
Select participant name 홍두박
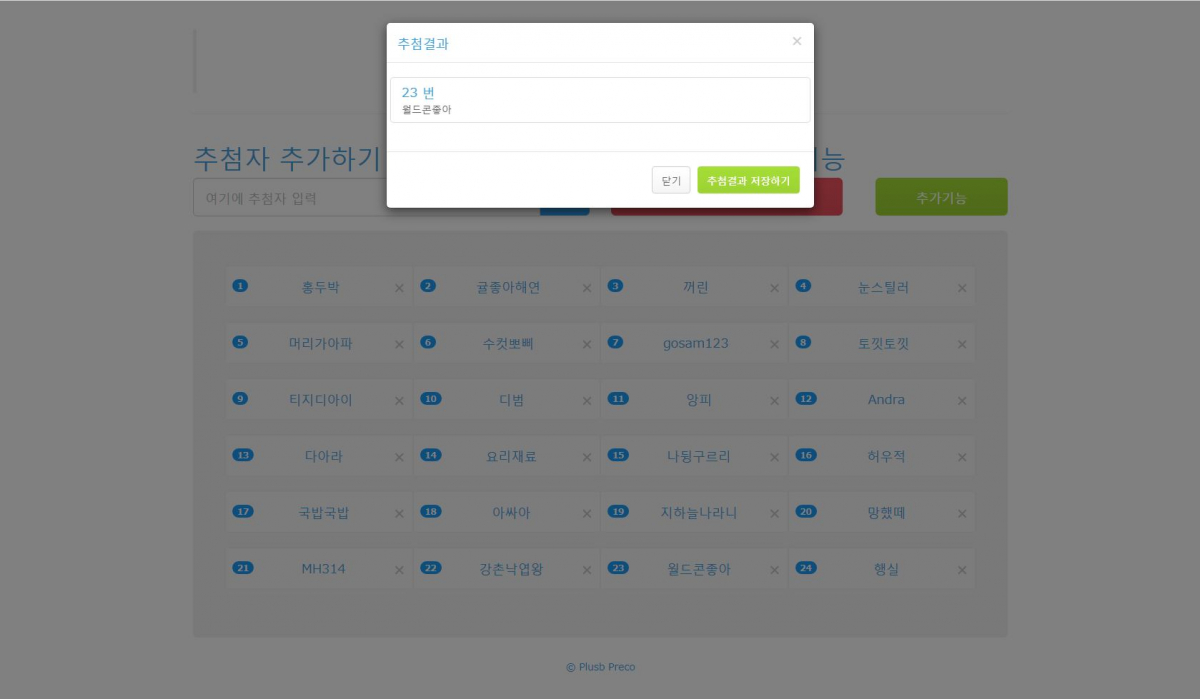321,287
